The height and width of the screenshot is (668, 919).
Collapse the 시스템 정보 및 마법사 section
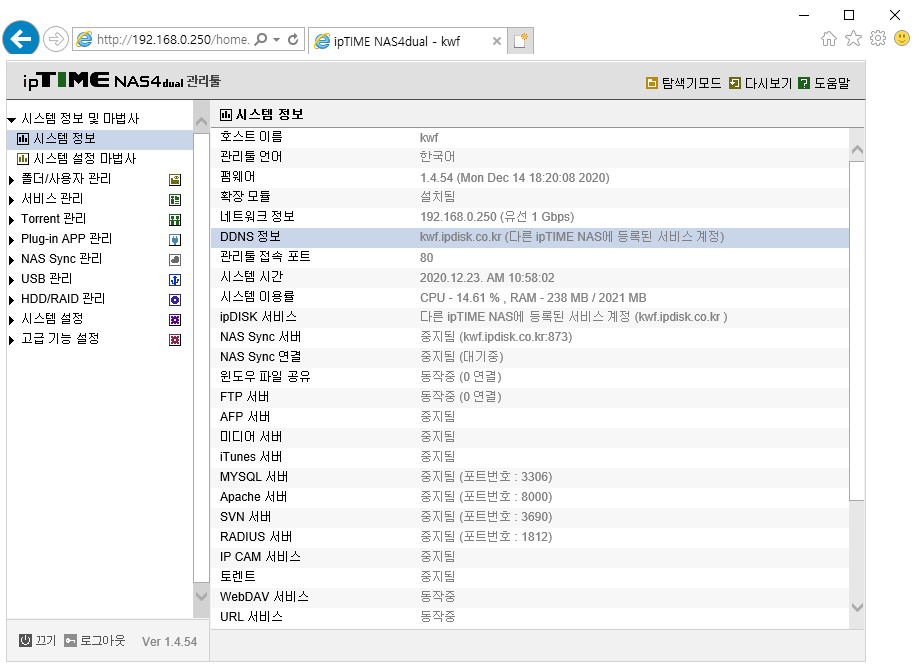click(x=11, y=120)
